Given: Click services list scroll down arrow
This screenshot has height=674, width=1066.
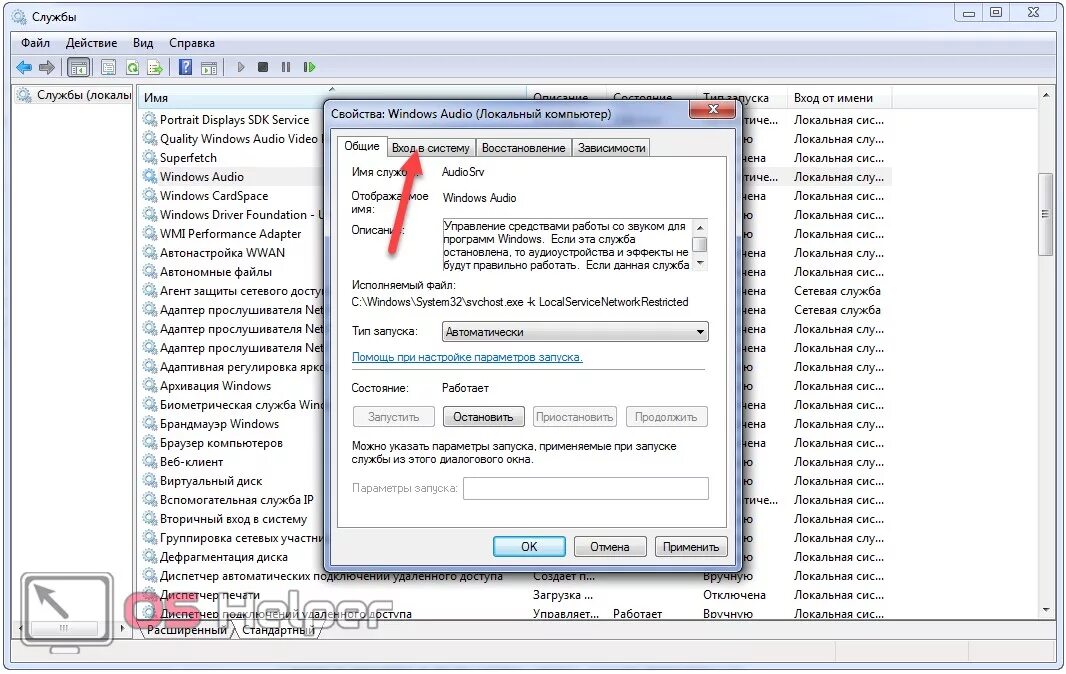Looking at the screenshot, I should tap(1046, 609).
